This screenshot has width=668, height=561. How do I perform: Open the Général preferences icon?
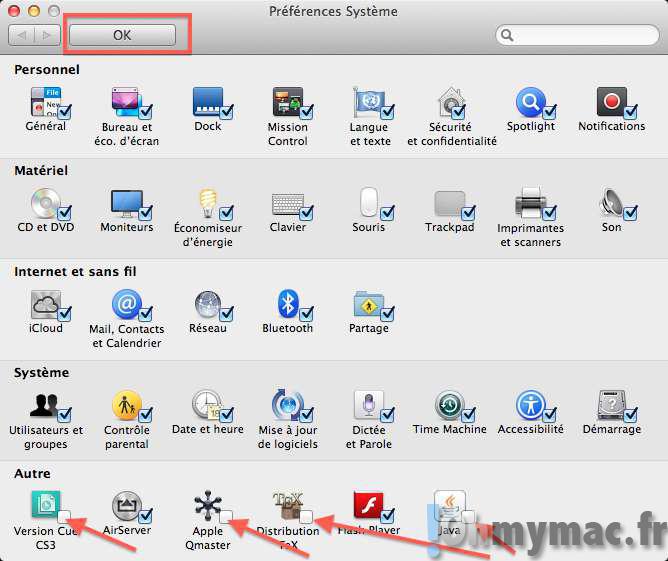pos(44,102)
